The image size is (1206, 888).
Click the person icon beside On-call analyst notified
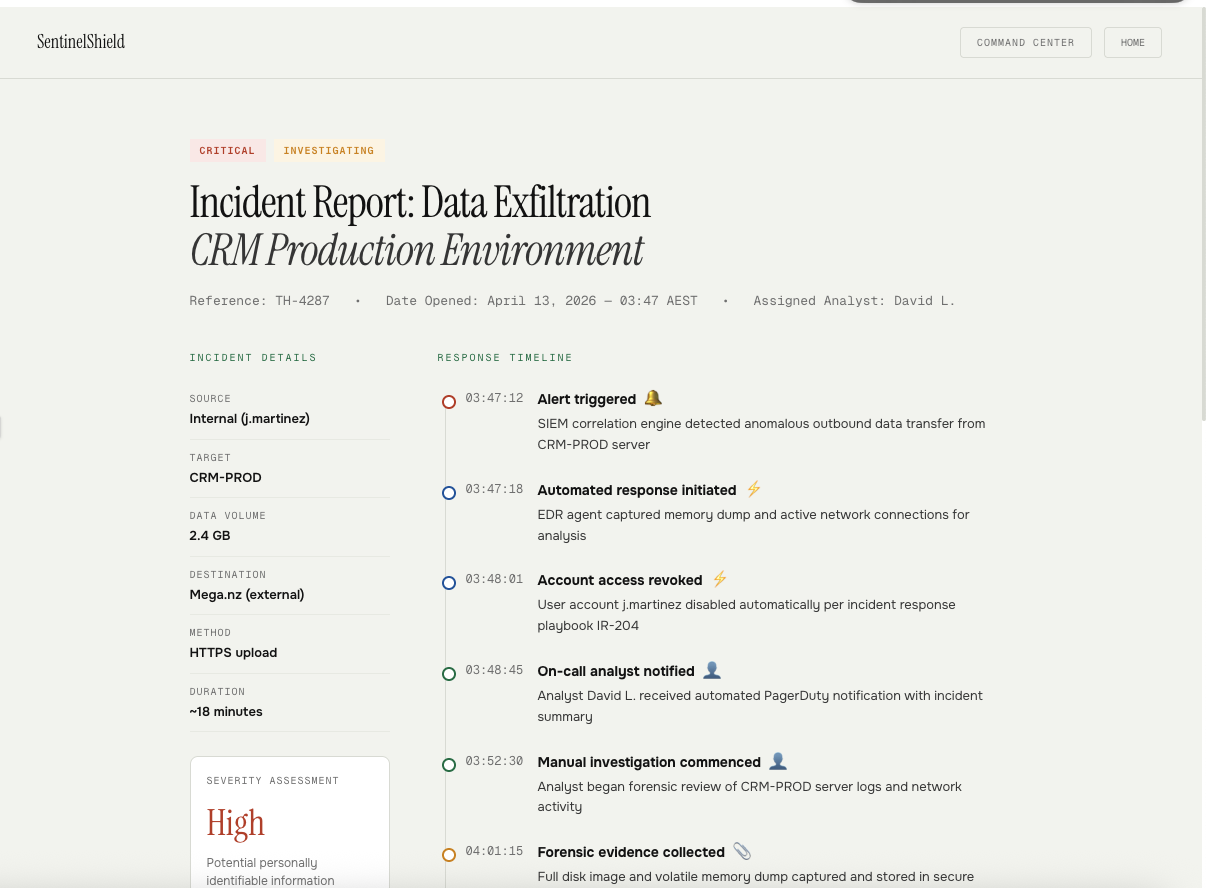pyautogui.click(x=712, y=670)
